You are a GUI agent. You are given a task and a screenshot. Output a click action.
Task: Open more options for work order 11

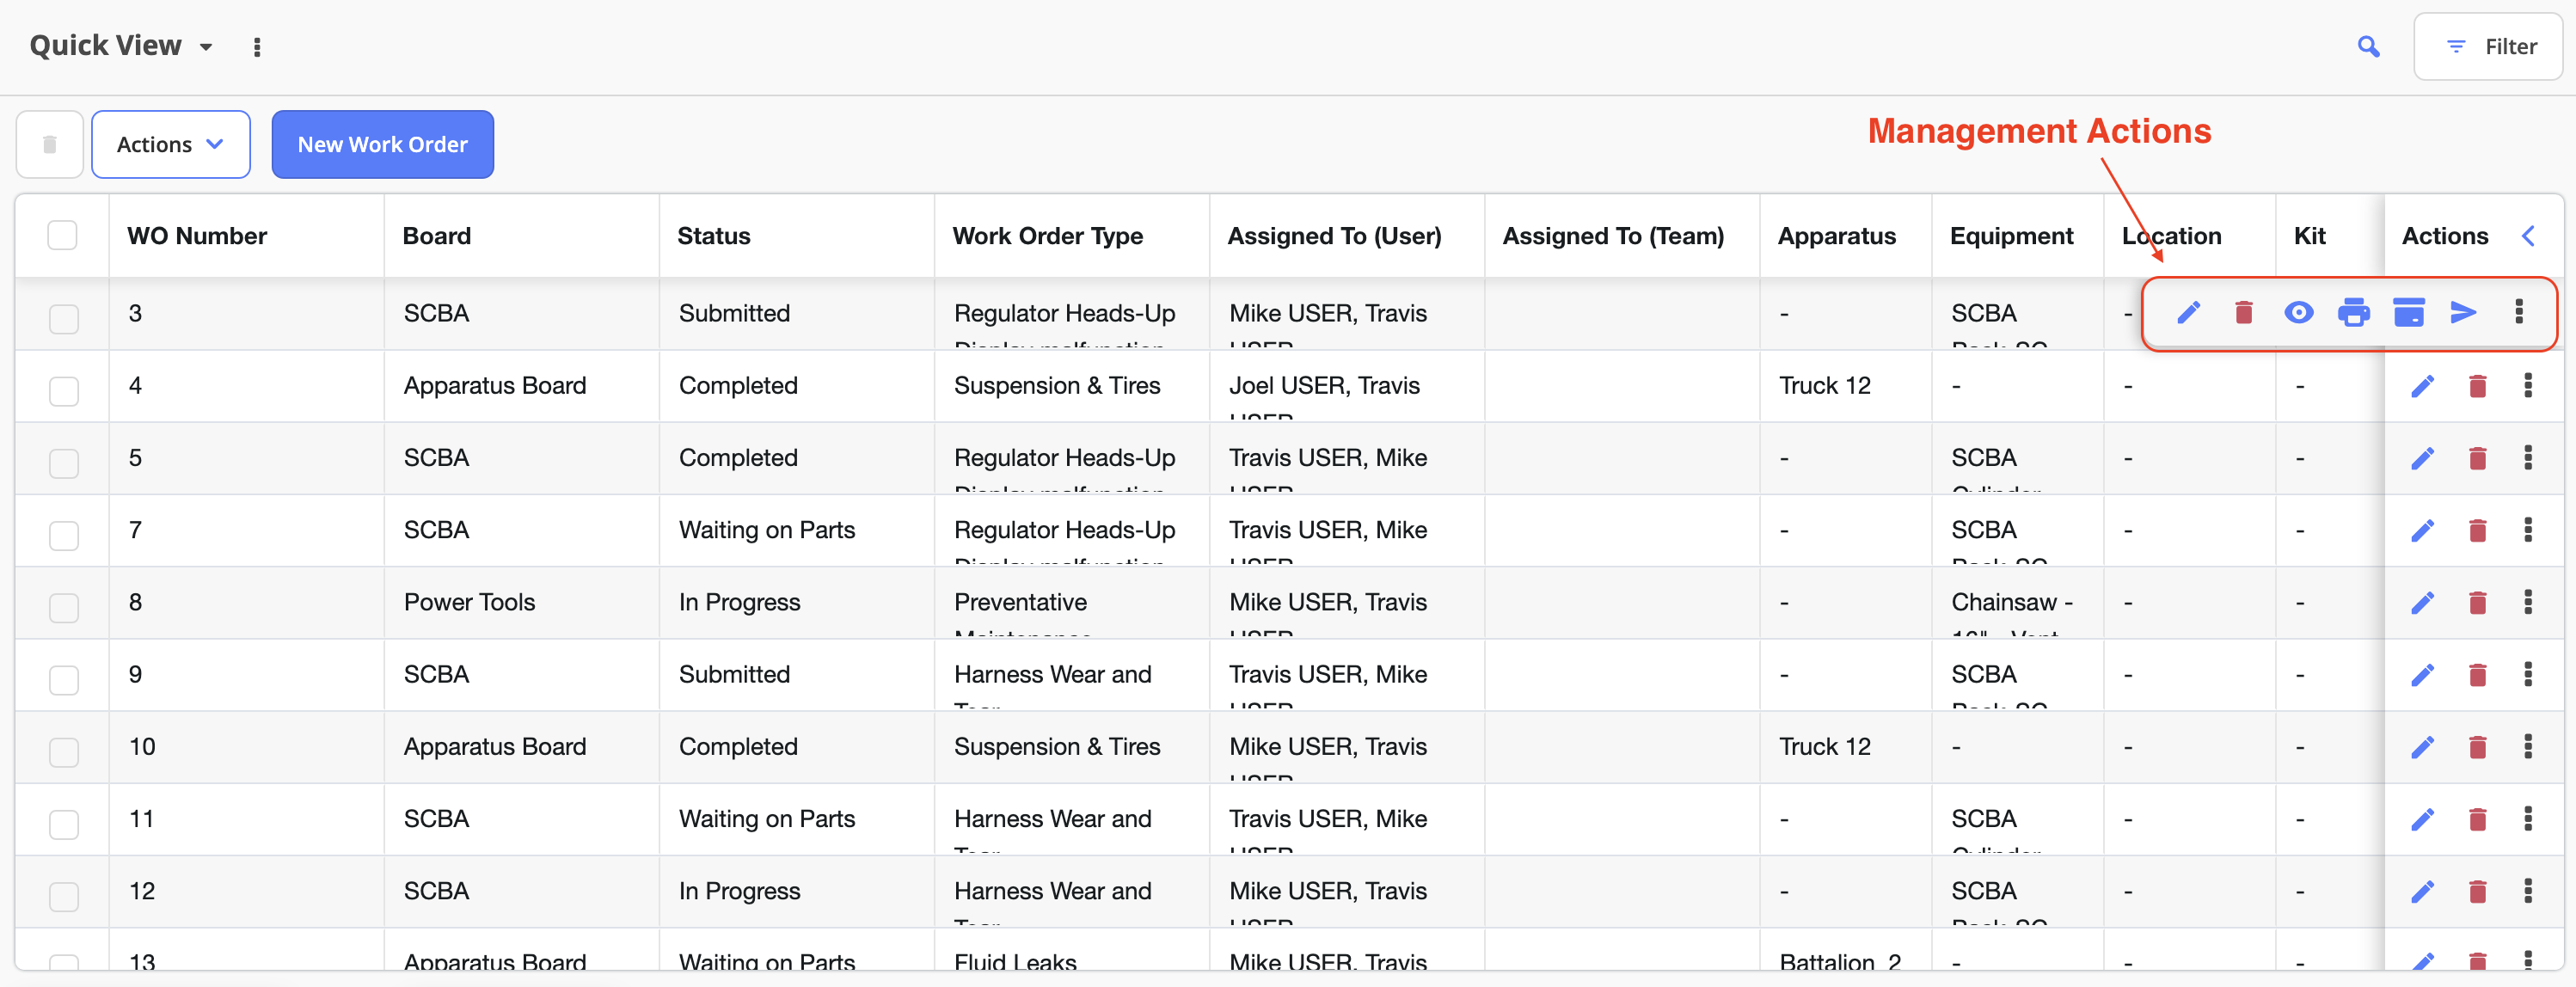(x=2528, y=818)
